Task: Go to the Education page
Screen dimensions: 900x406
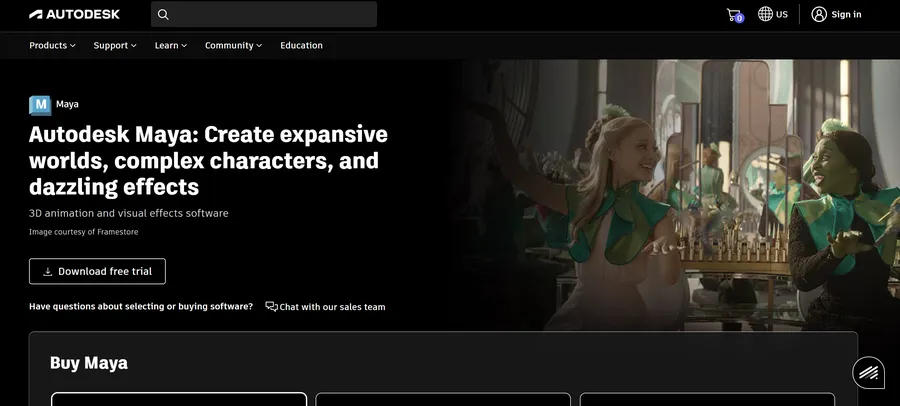Action: [x=301, y=45]
